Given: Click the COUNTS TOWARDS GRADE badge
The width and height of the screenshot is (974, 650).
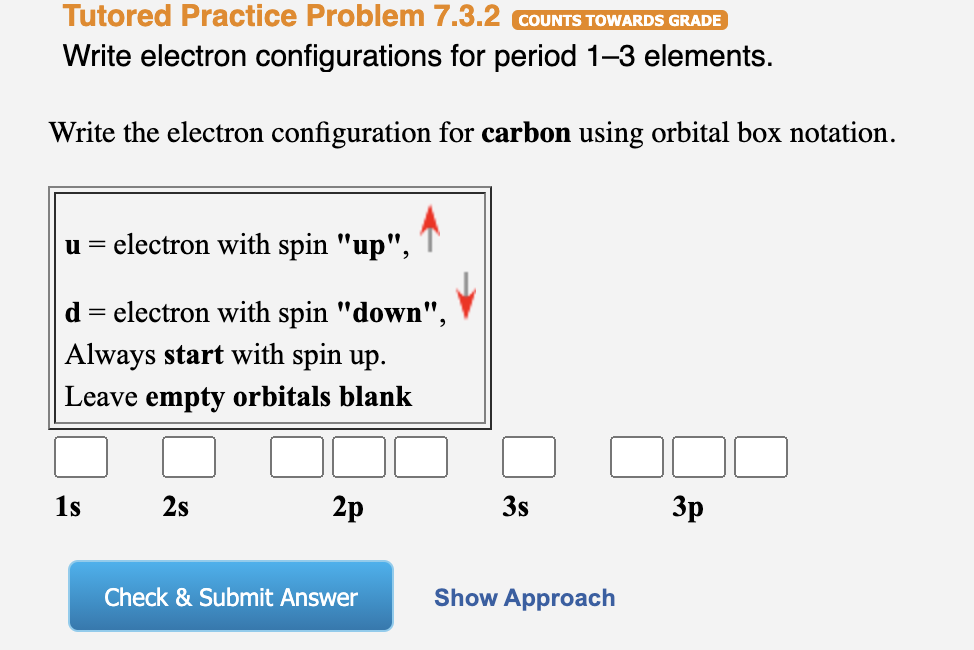Looking at the screenshot, I should pos(618,19).
